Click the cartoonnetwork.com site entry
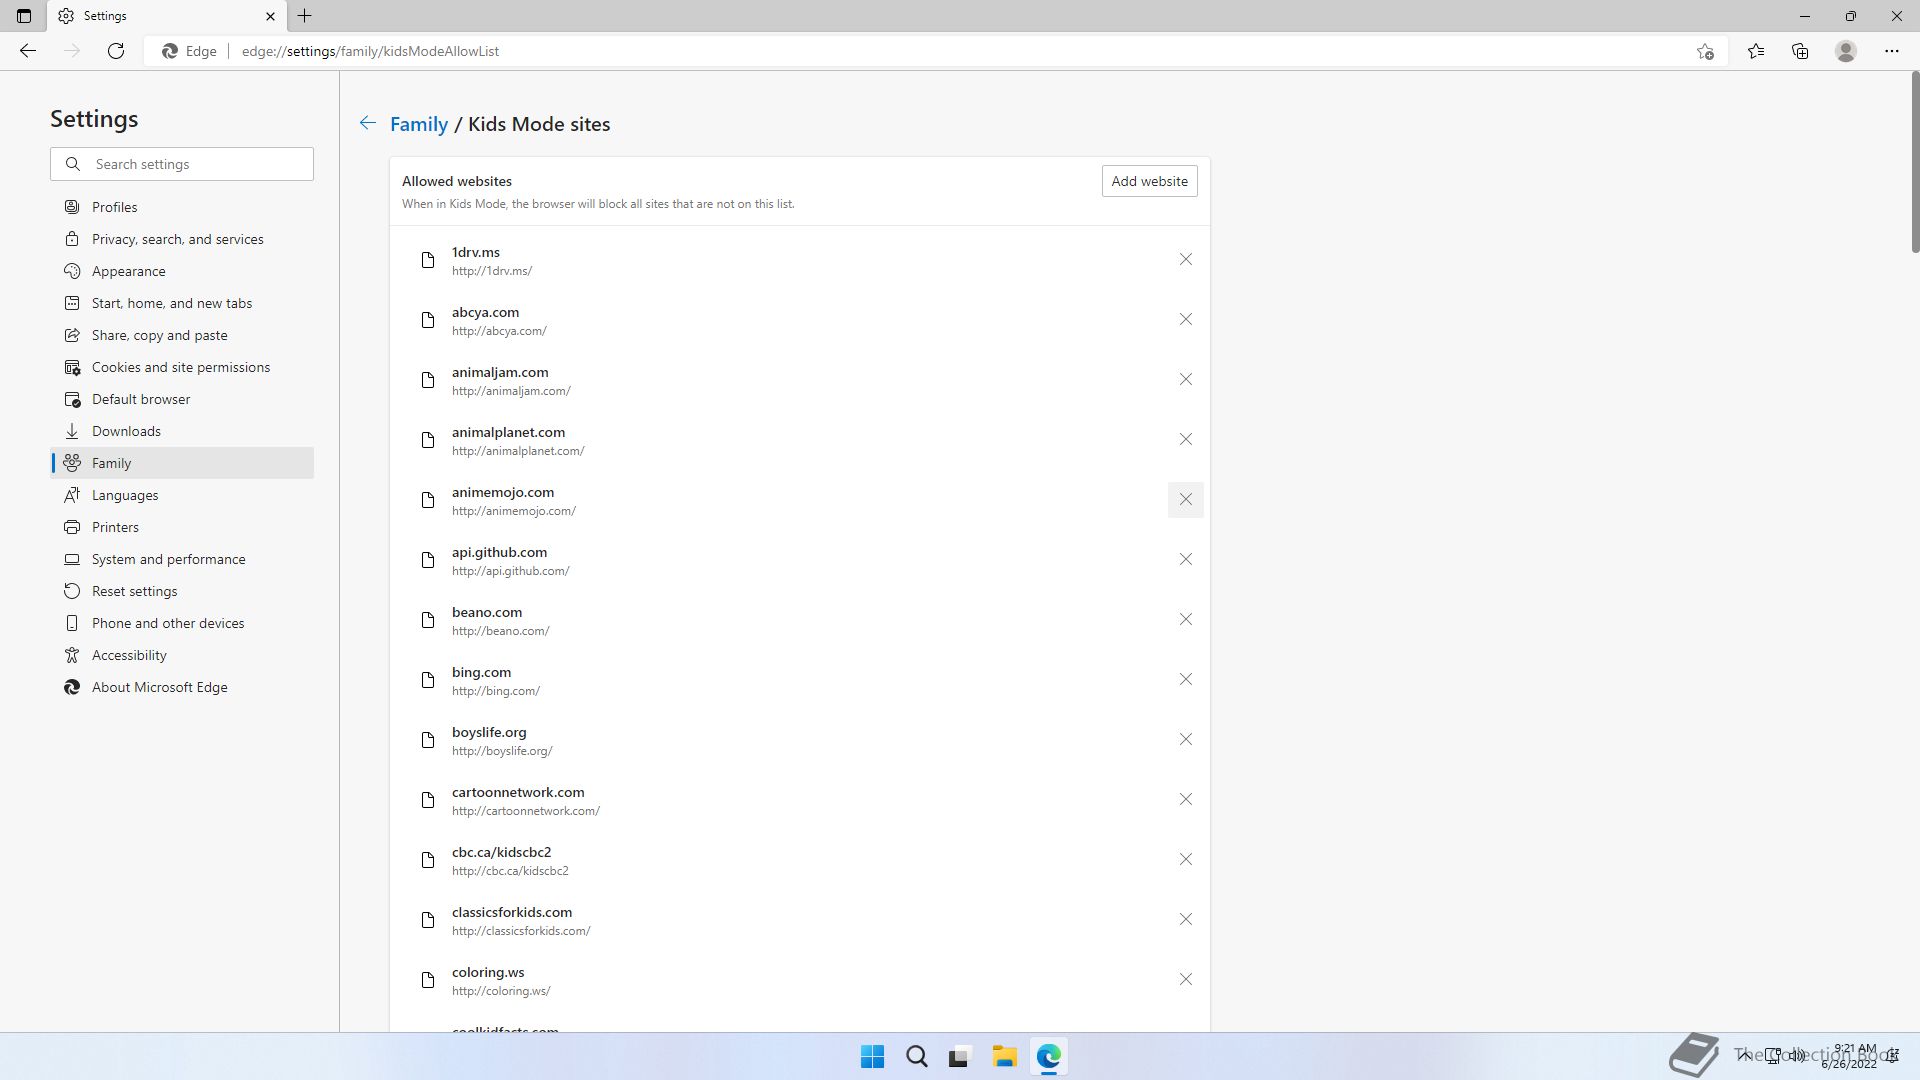 [x=800, y=800]
